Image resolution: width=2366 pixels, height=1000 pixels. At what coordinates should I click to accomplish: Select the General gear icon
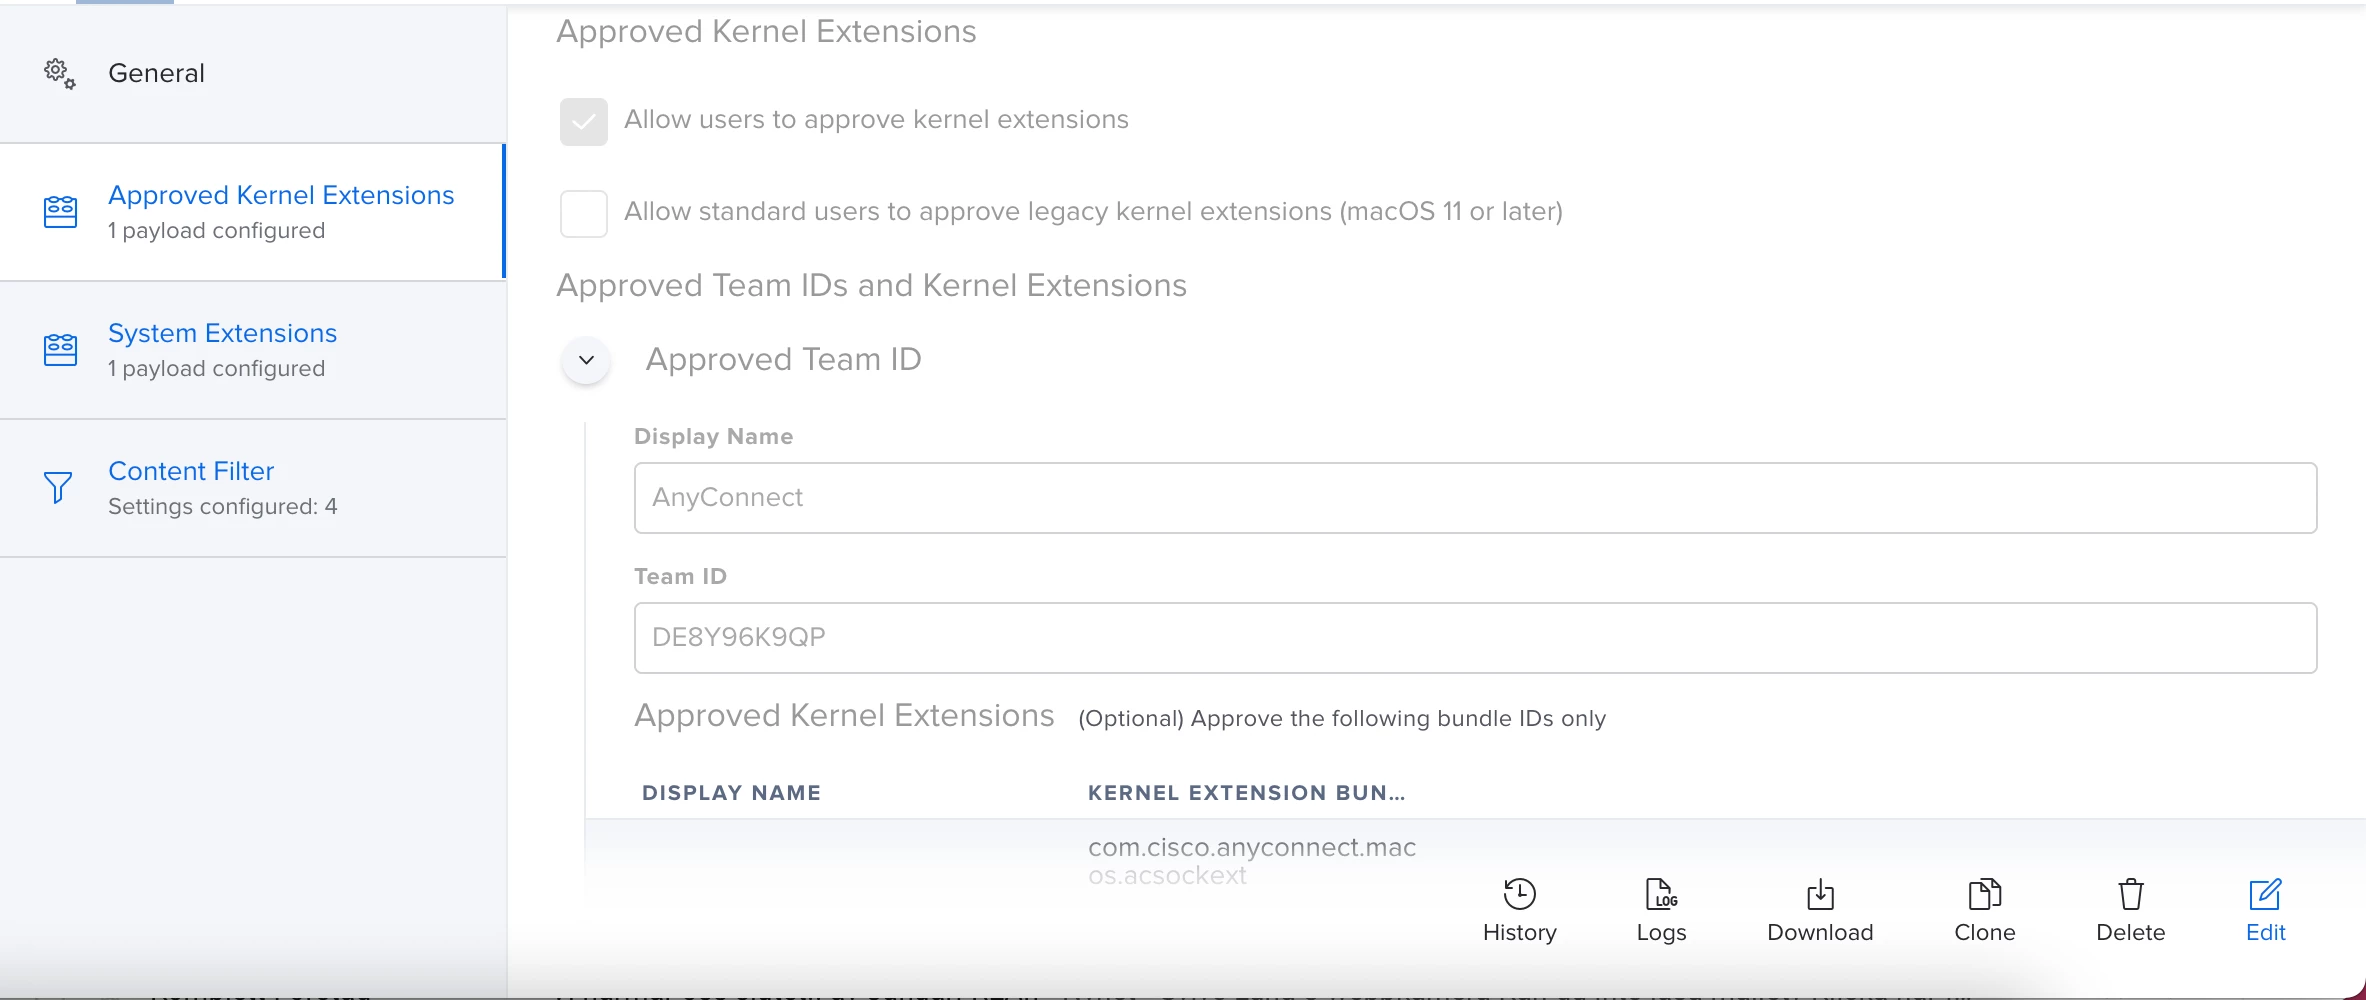pyautogui.click(x=59, y=73)
